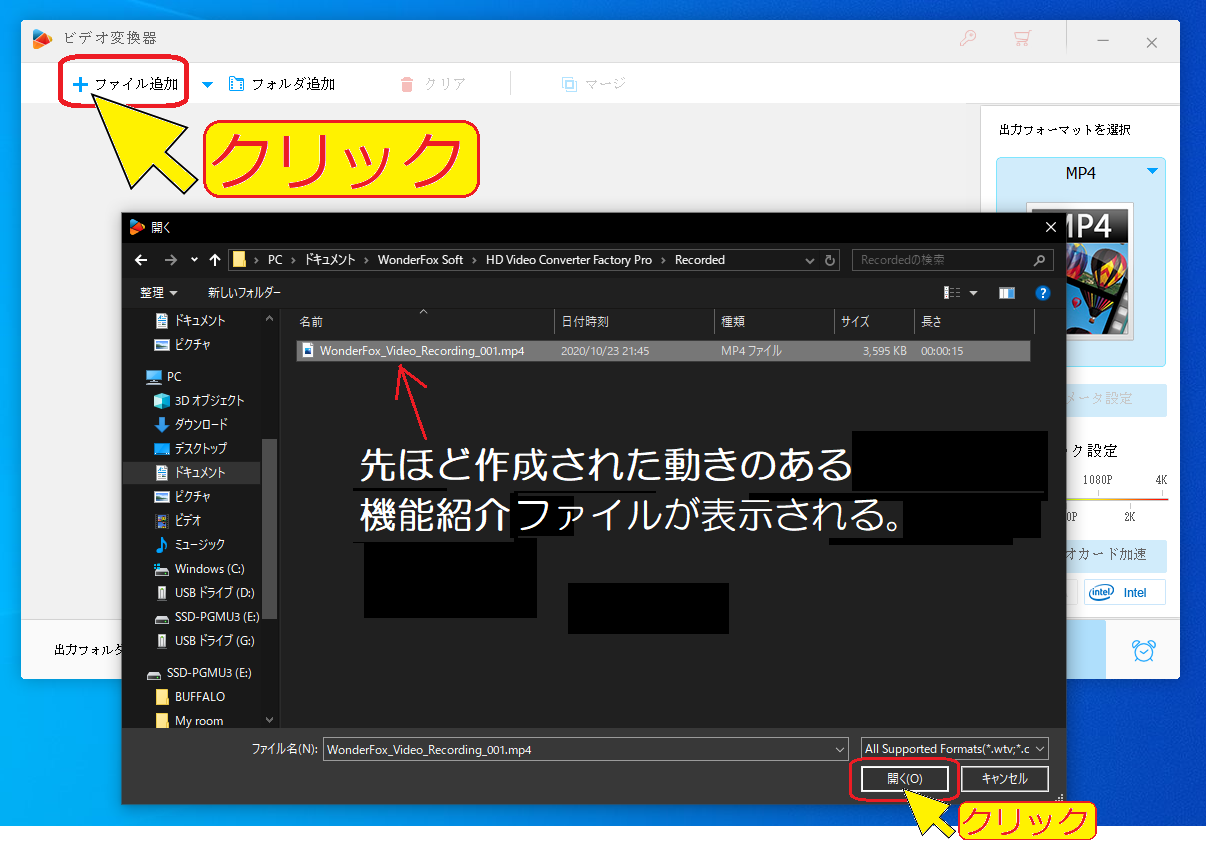This screenshot has width=1206, height=845.
Task: Select Windows (C:) drive in tree
Action: (199, 569)
